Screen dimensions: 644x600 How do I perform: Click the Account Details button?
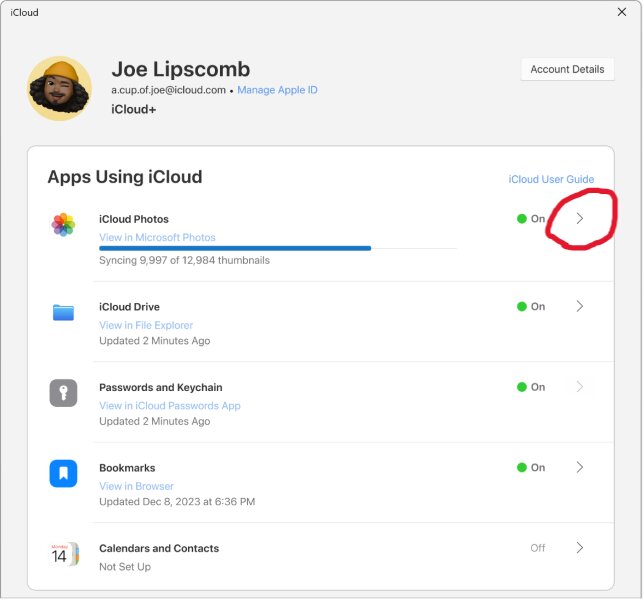coord(567,69)
